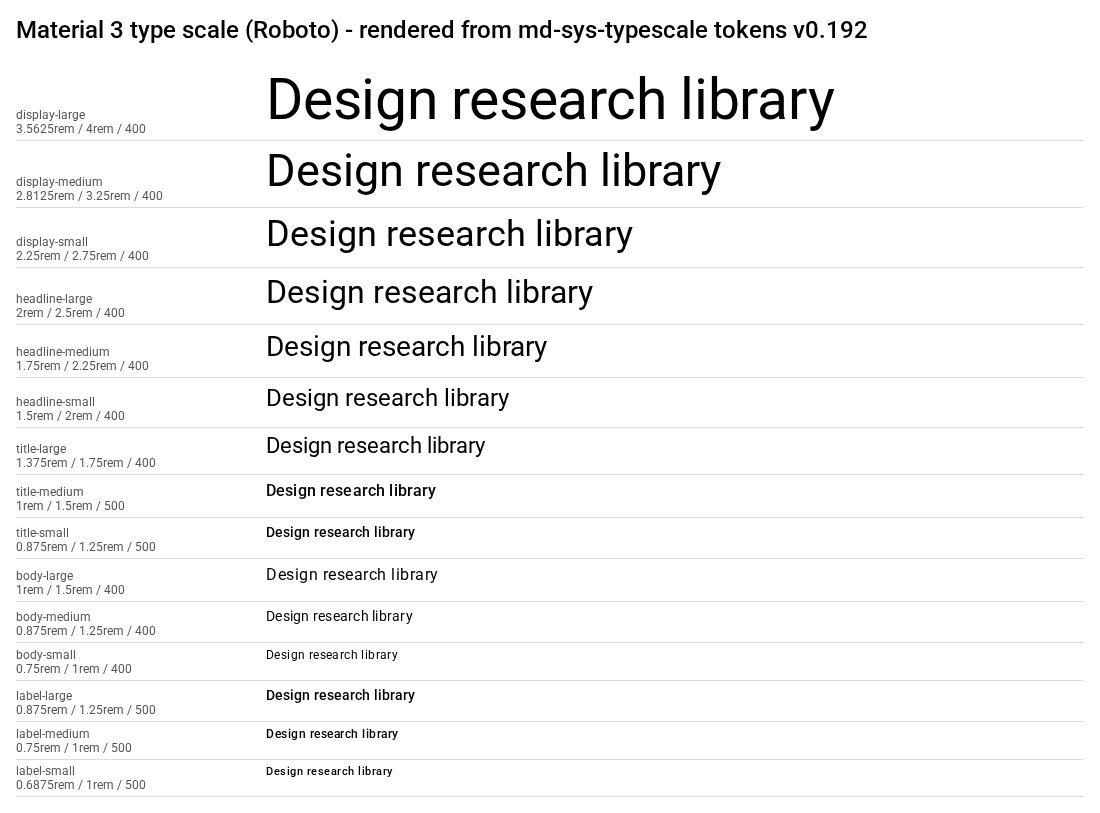The image size is (1100, 813).
Task: Select the body-large label
Action: pos(44,575)
